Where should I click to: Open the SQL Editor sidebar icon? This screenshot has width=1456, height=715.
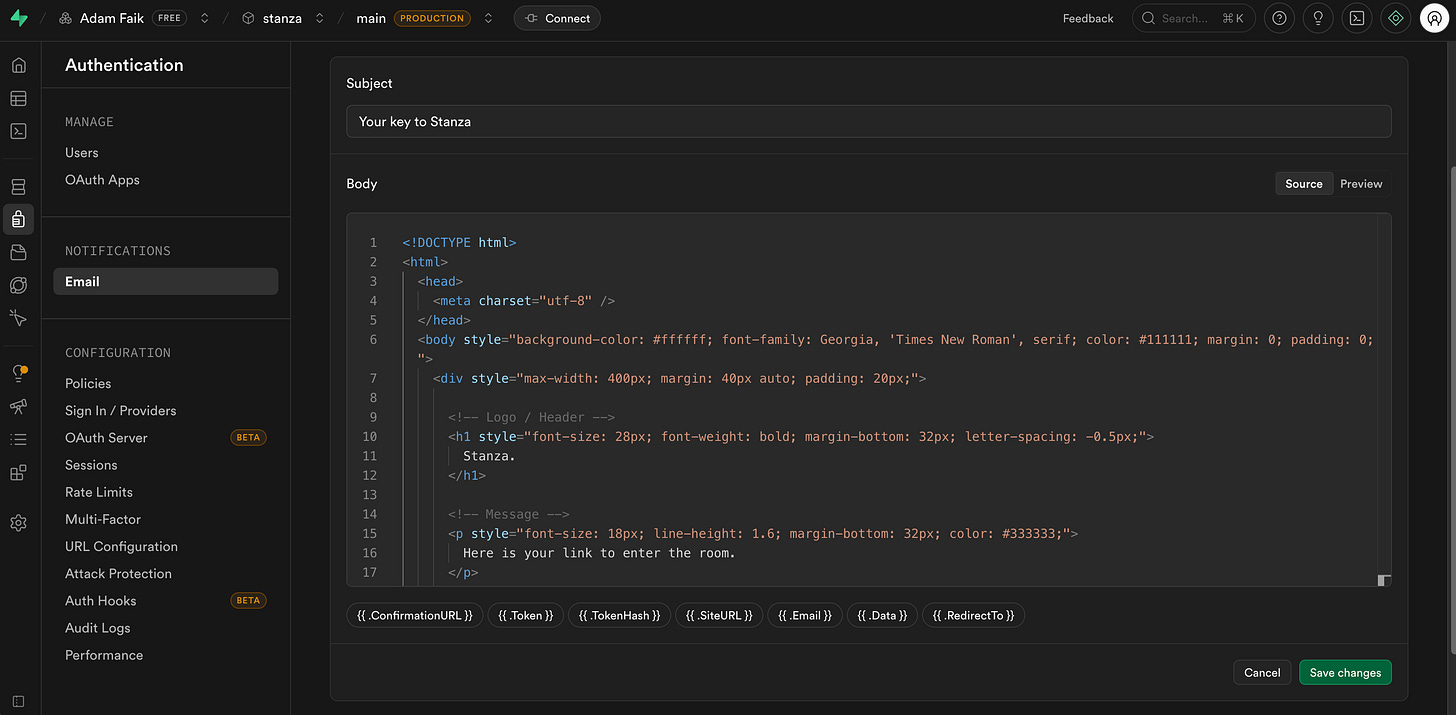tap(18, 131)
